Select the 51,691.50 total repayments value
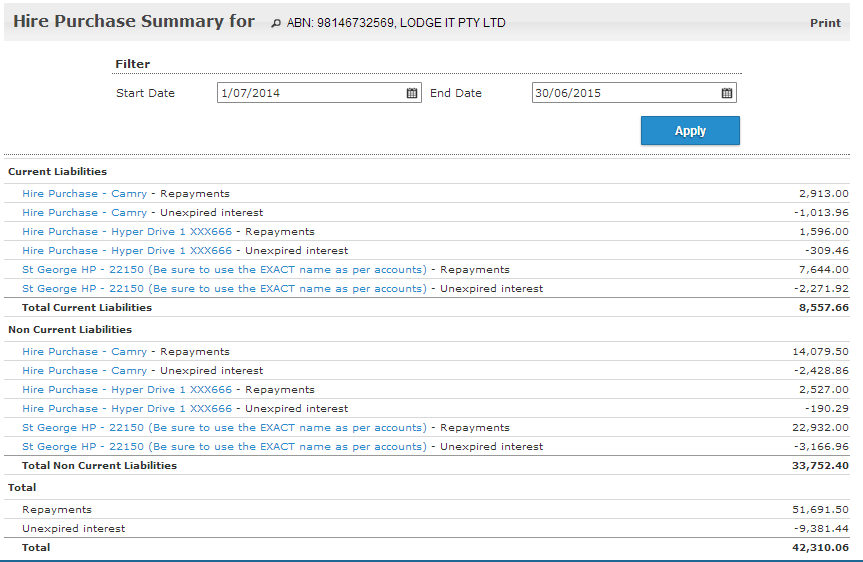This screenshot has width=863, height=562. point(821,510)
